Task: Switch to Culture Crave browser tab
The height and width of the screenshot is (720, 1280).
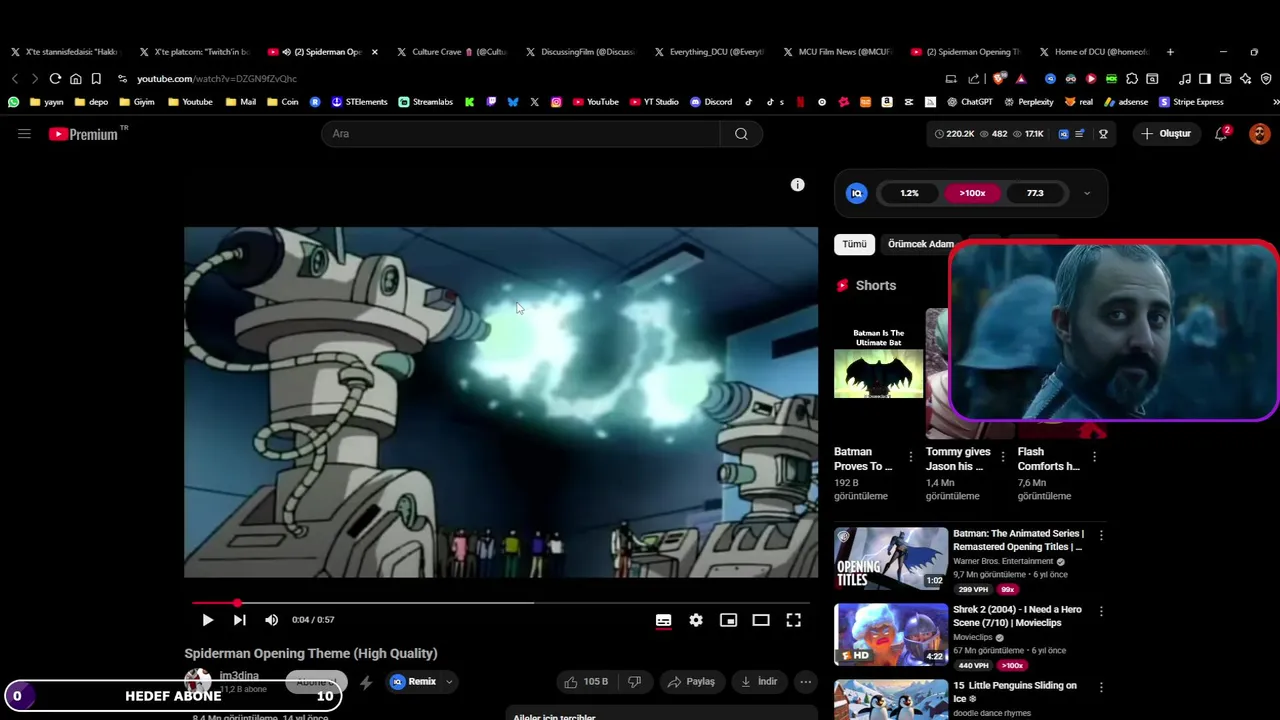Action: tap(452, 52)
